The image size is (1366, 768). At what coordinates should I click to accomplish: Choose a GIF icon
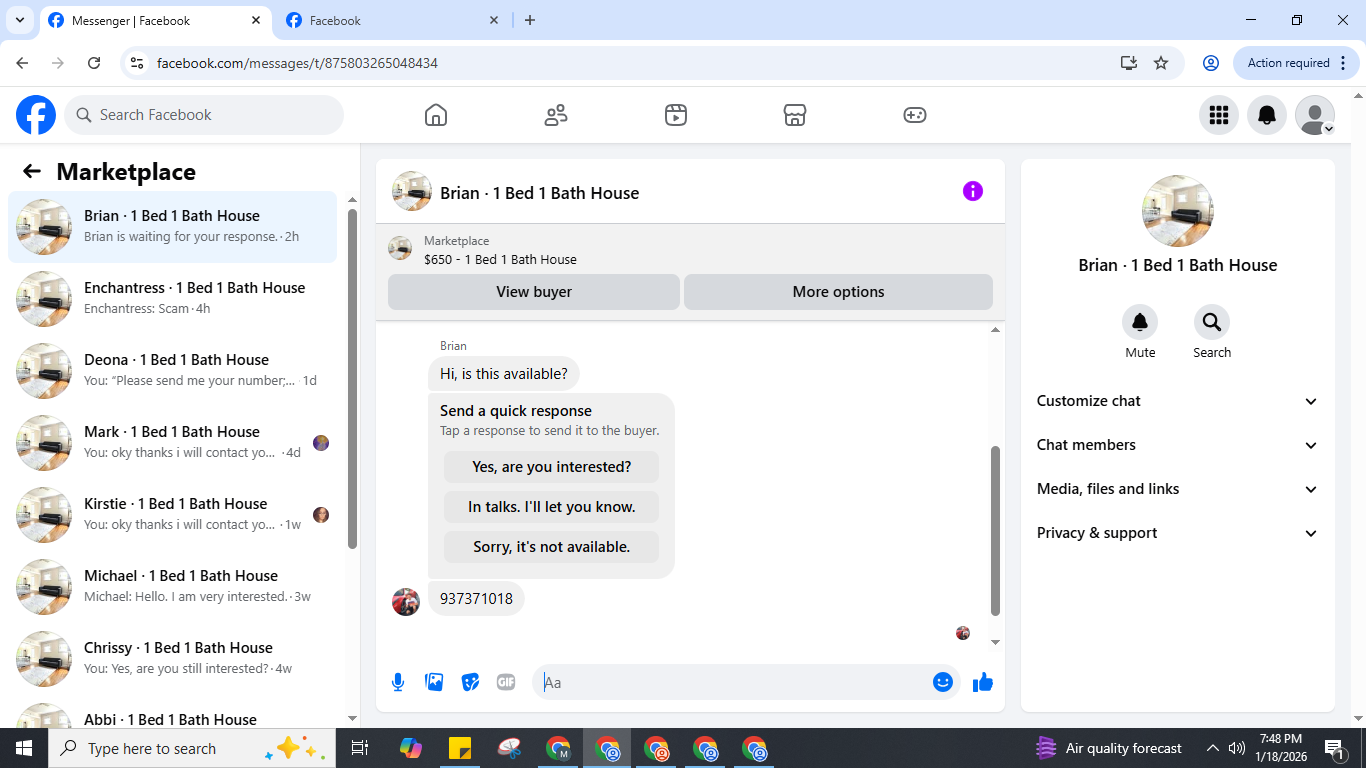[x=506, y=682]
